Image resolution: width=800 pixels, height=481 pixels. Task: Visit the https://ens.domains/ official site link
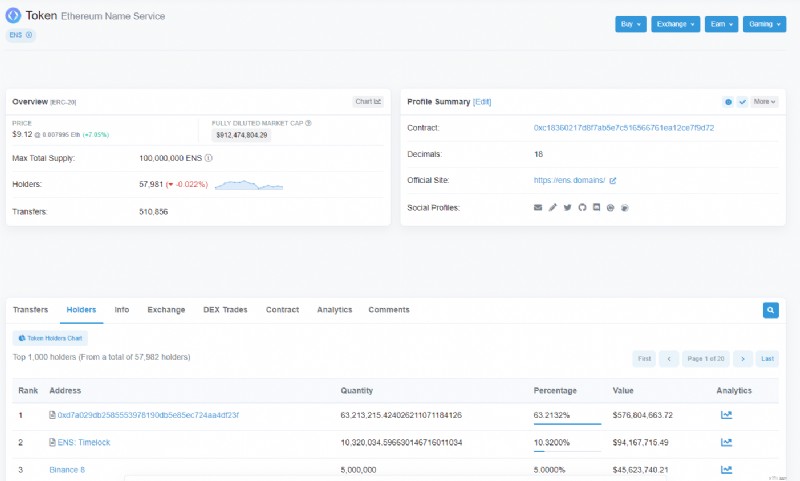click(569, 181)
